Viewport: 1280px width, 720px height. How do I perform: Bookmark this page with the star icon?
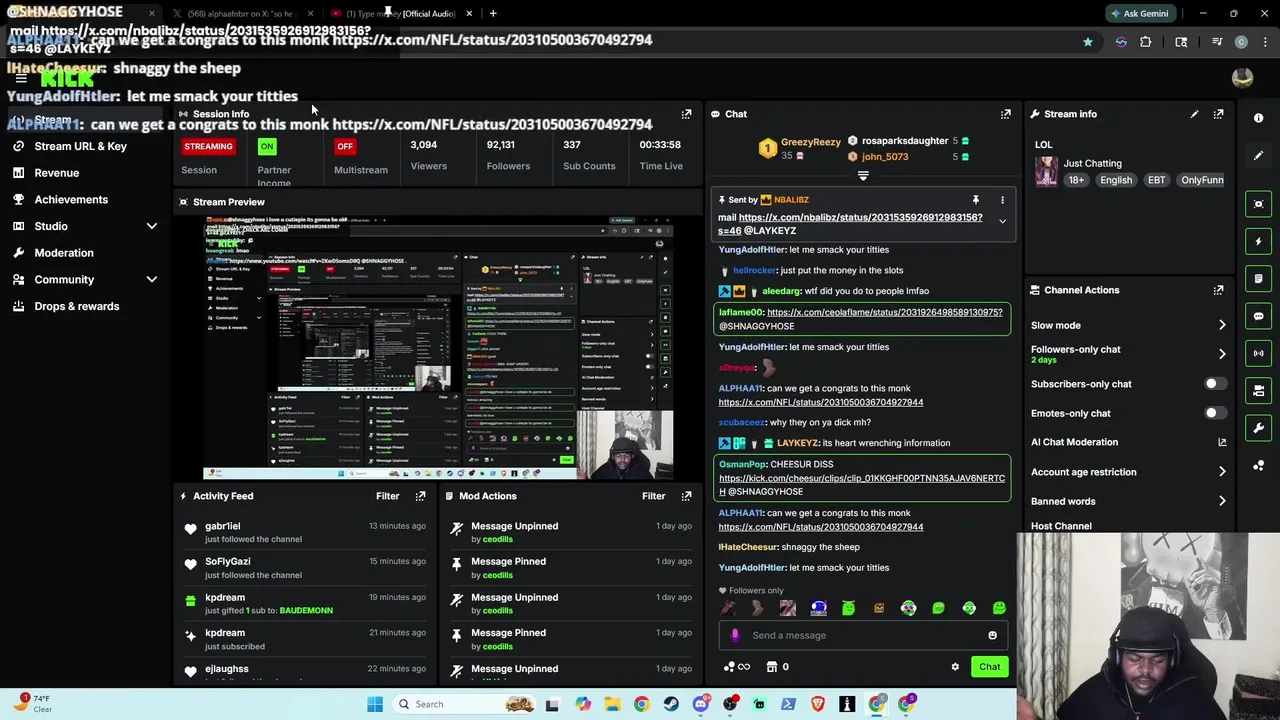(x=1087, y=42)
